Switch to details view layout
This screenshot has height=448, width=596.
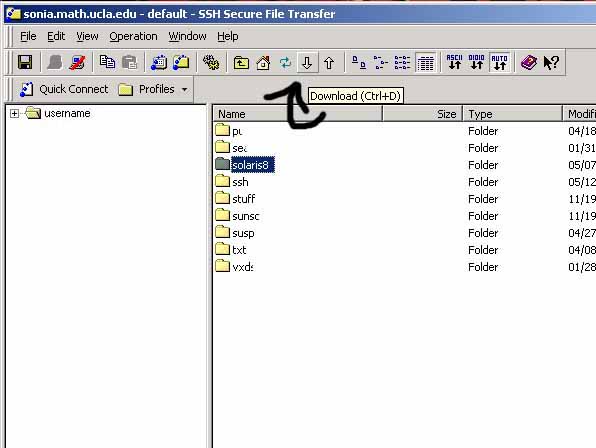tap(425, 62)
